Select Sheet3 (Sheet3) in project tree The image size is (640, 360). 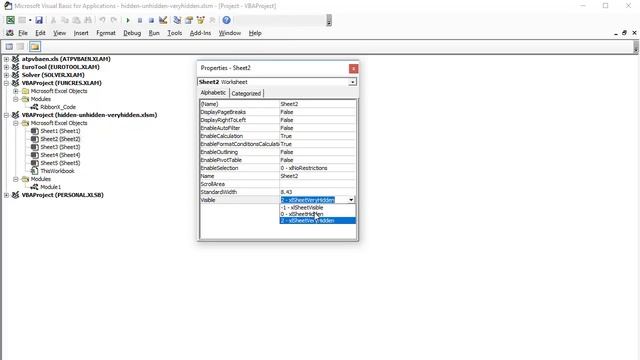pos(60,147)
